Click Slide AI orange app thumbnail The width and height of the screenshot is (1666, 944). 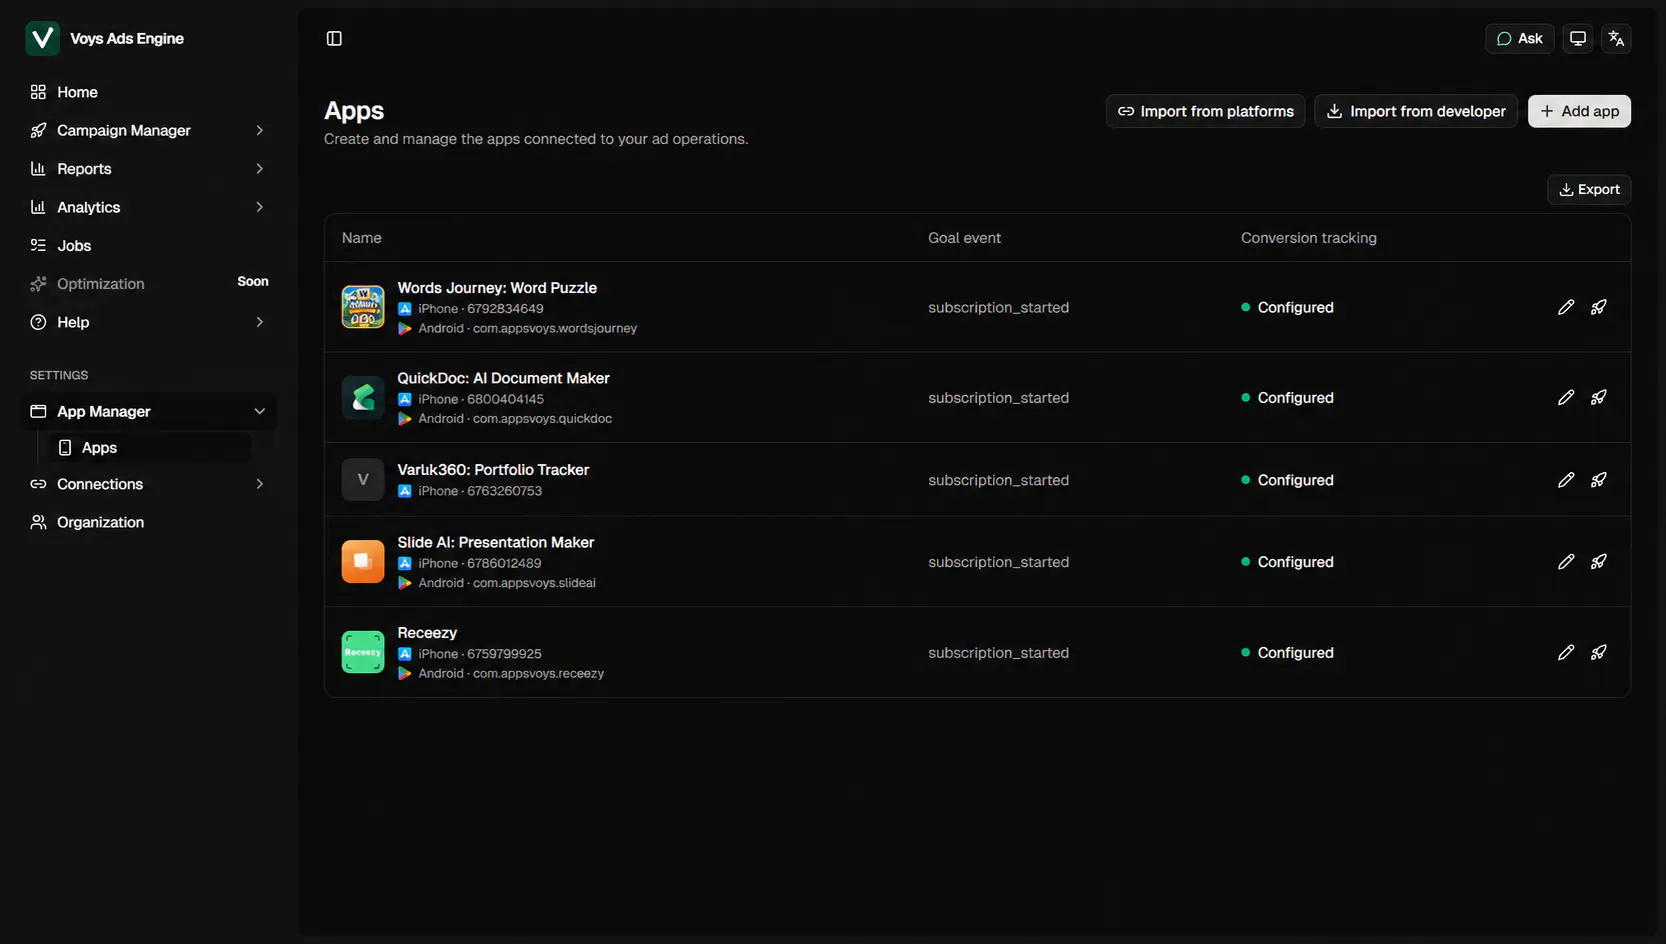tap(363, 562)
